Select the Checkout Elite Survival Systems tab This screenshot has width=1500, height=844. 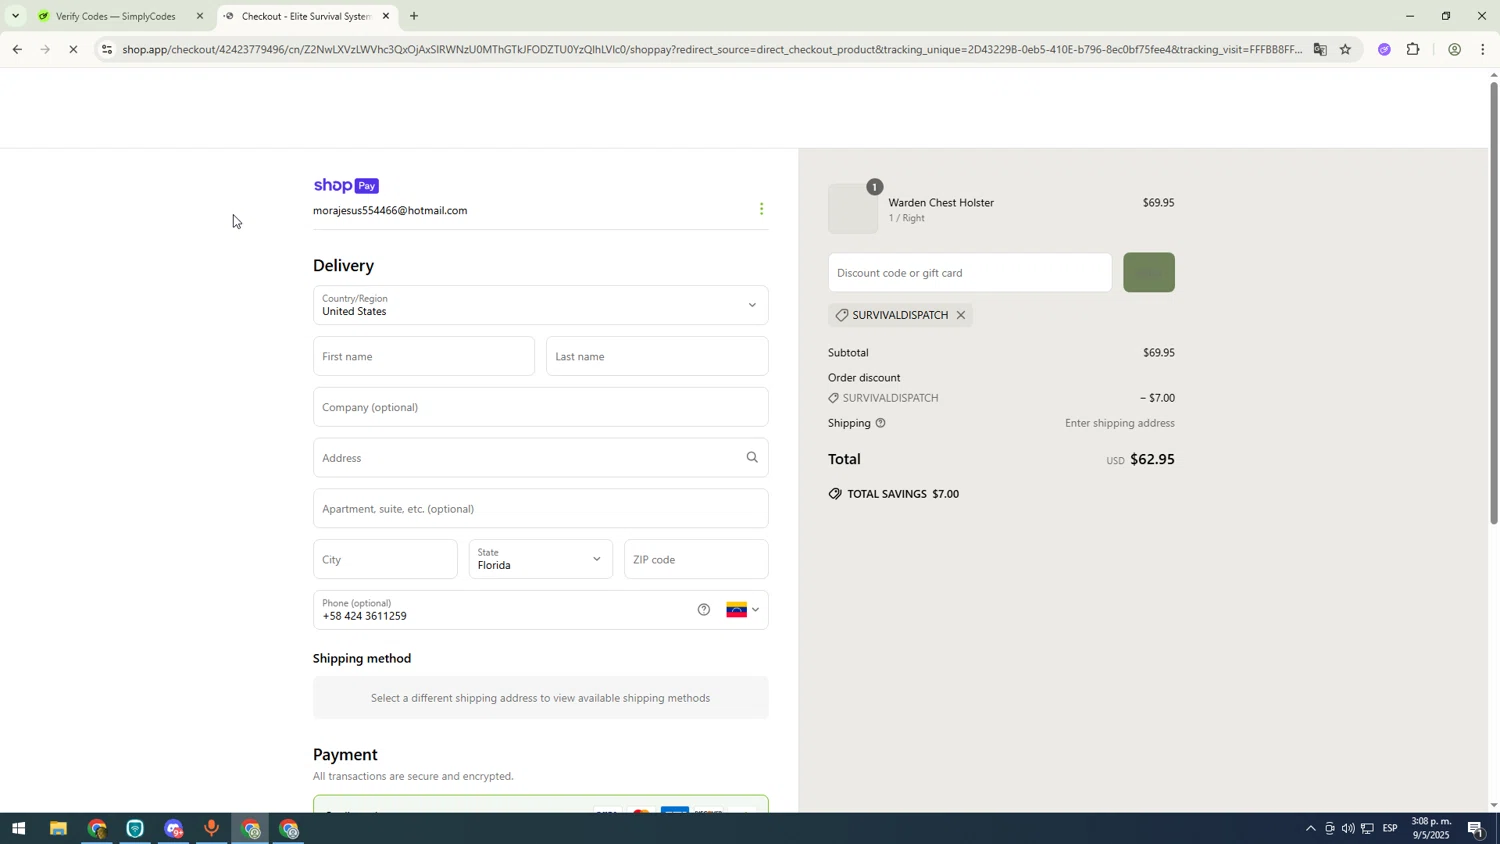coord(306,16)
